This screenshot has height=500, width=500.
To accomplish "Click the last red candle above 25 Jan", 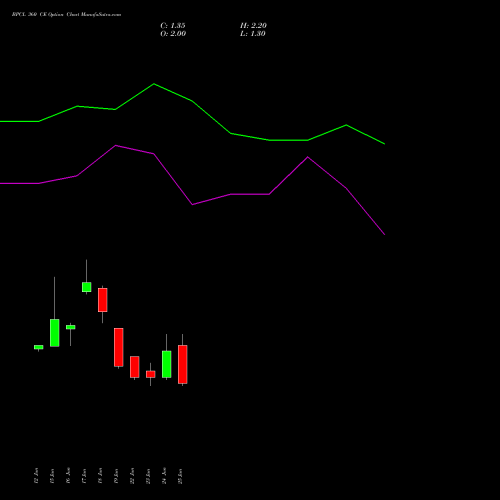I will pyautogui.click(x=183, y=364).
